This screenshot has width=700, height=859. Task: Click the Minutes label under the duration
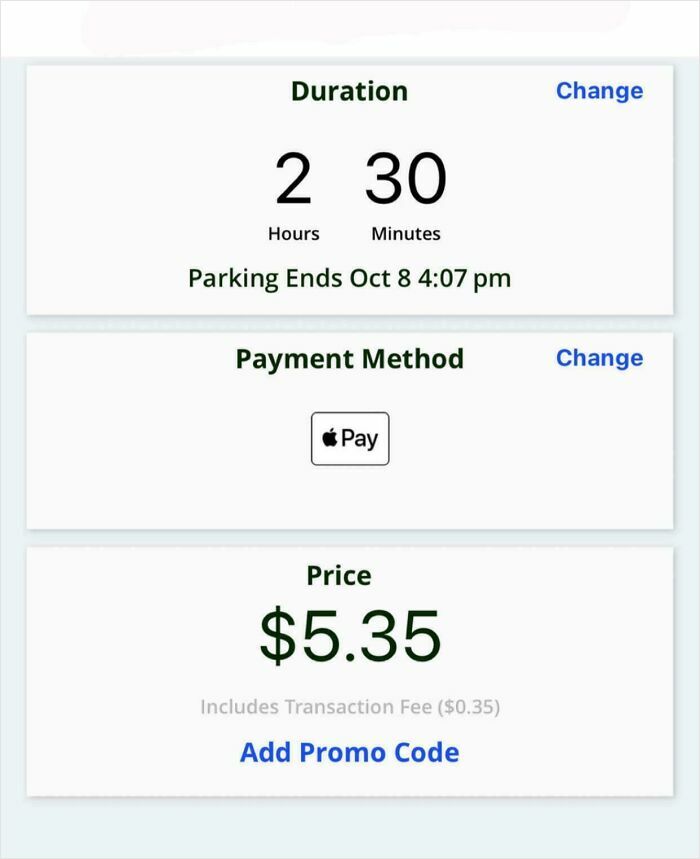point(405,233)
